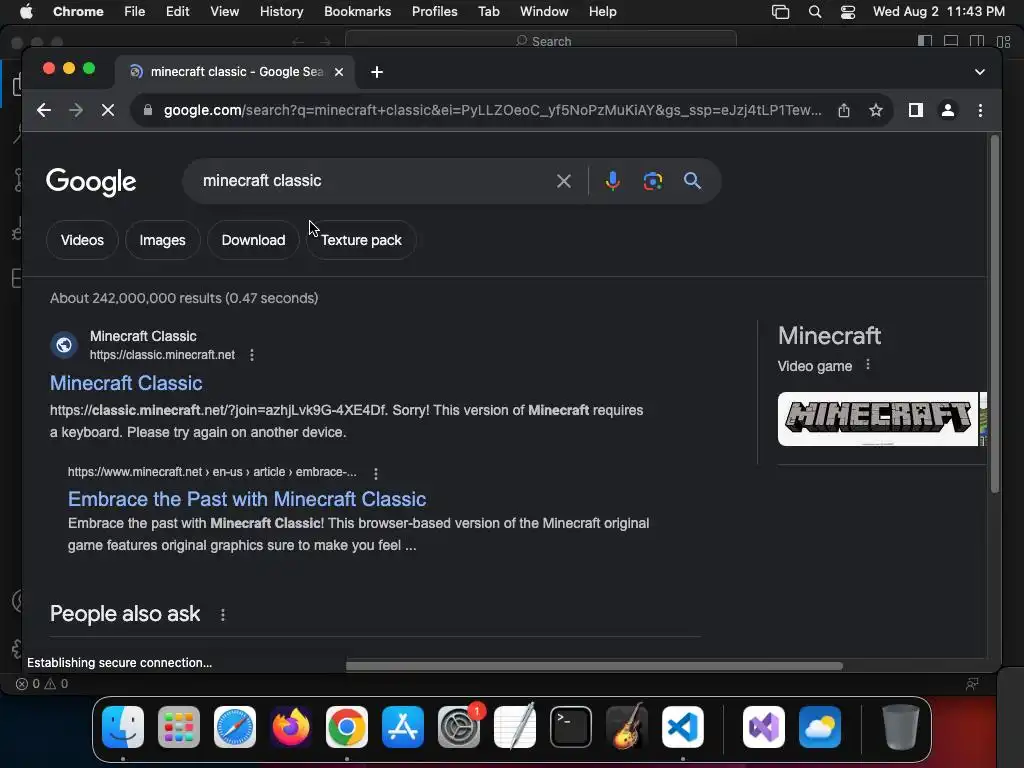The width and height of the screenshot is (1024, 768).
Task: Open the Chrome menu in the menu bar
Action: click(78, 11)
